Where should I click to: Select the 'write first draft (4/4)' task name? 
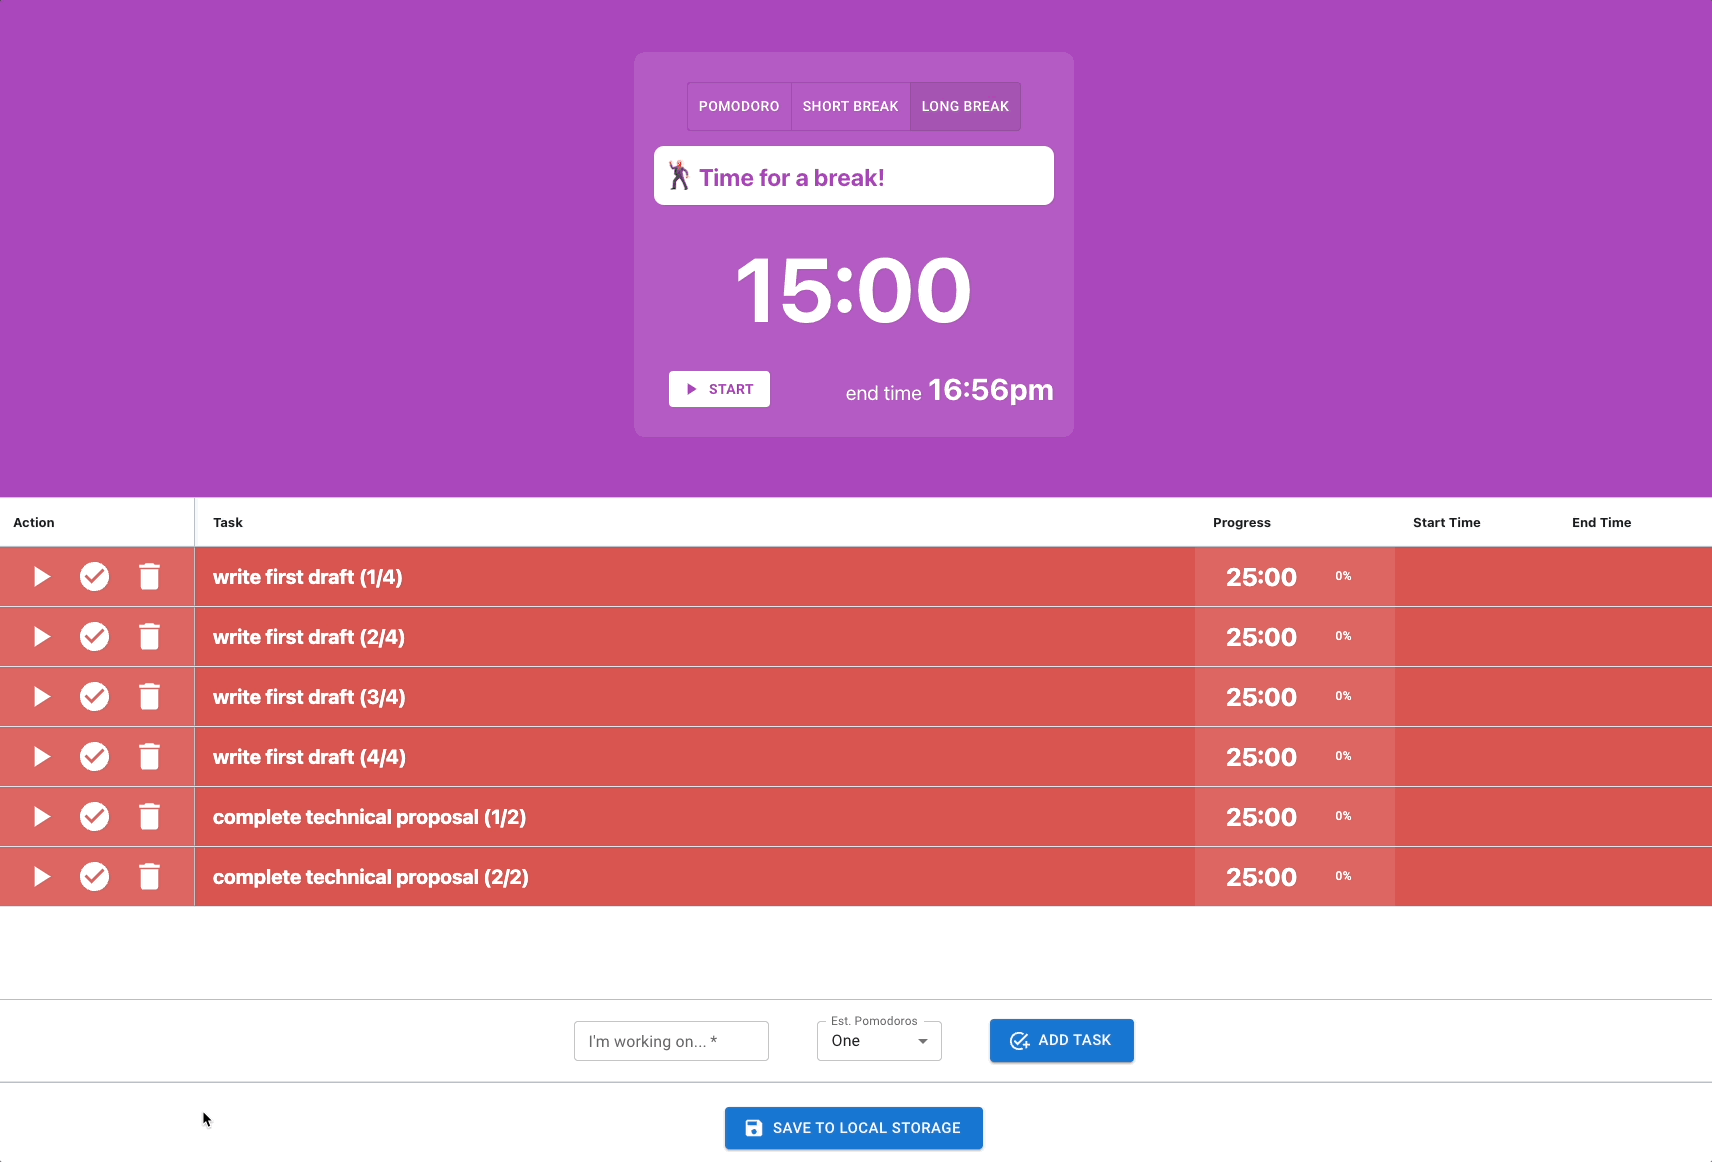click(x=309, y=757)
